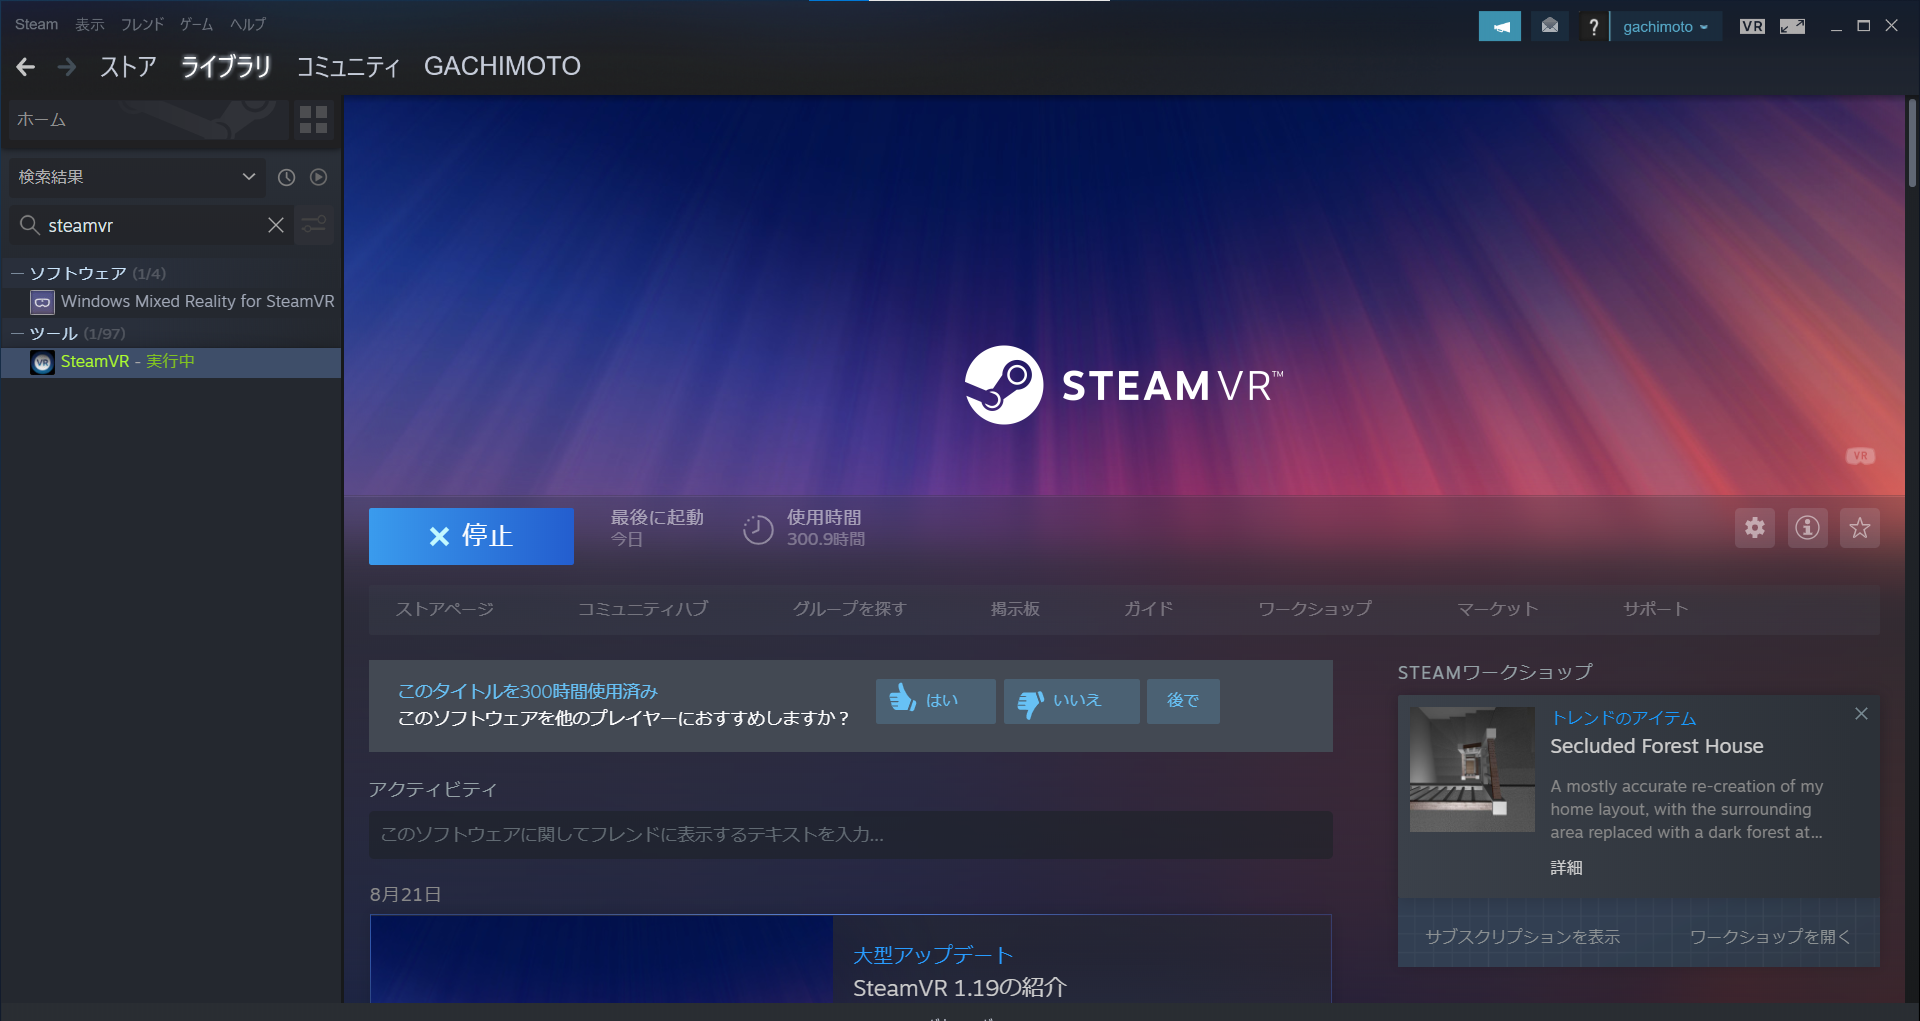Image resolution: width=1920 pixels, height=1021 pixels.
Task: Sort by recent activity clock icon
Action: pos(286,177)
